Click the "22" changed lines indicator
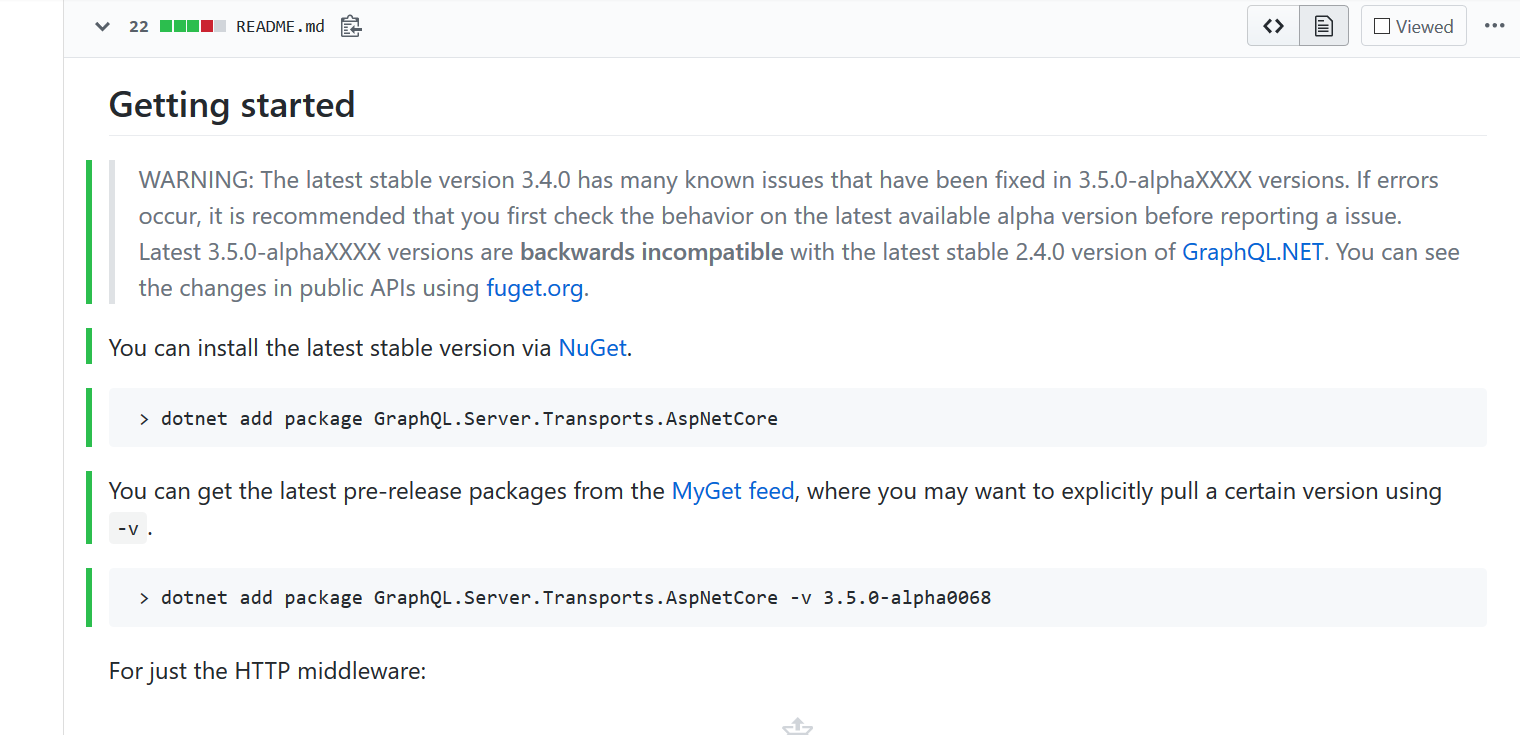Image resolution: width=1520 pixels, height=735 pixels. point(138,26)
